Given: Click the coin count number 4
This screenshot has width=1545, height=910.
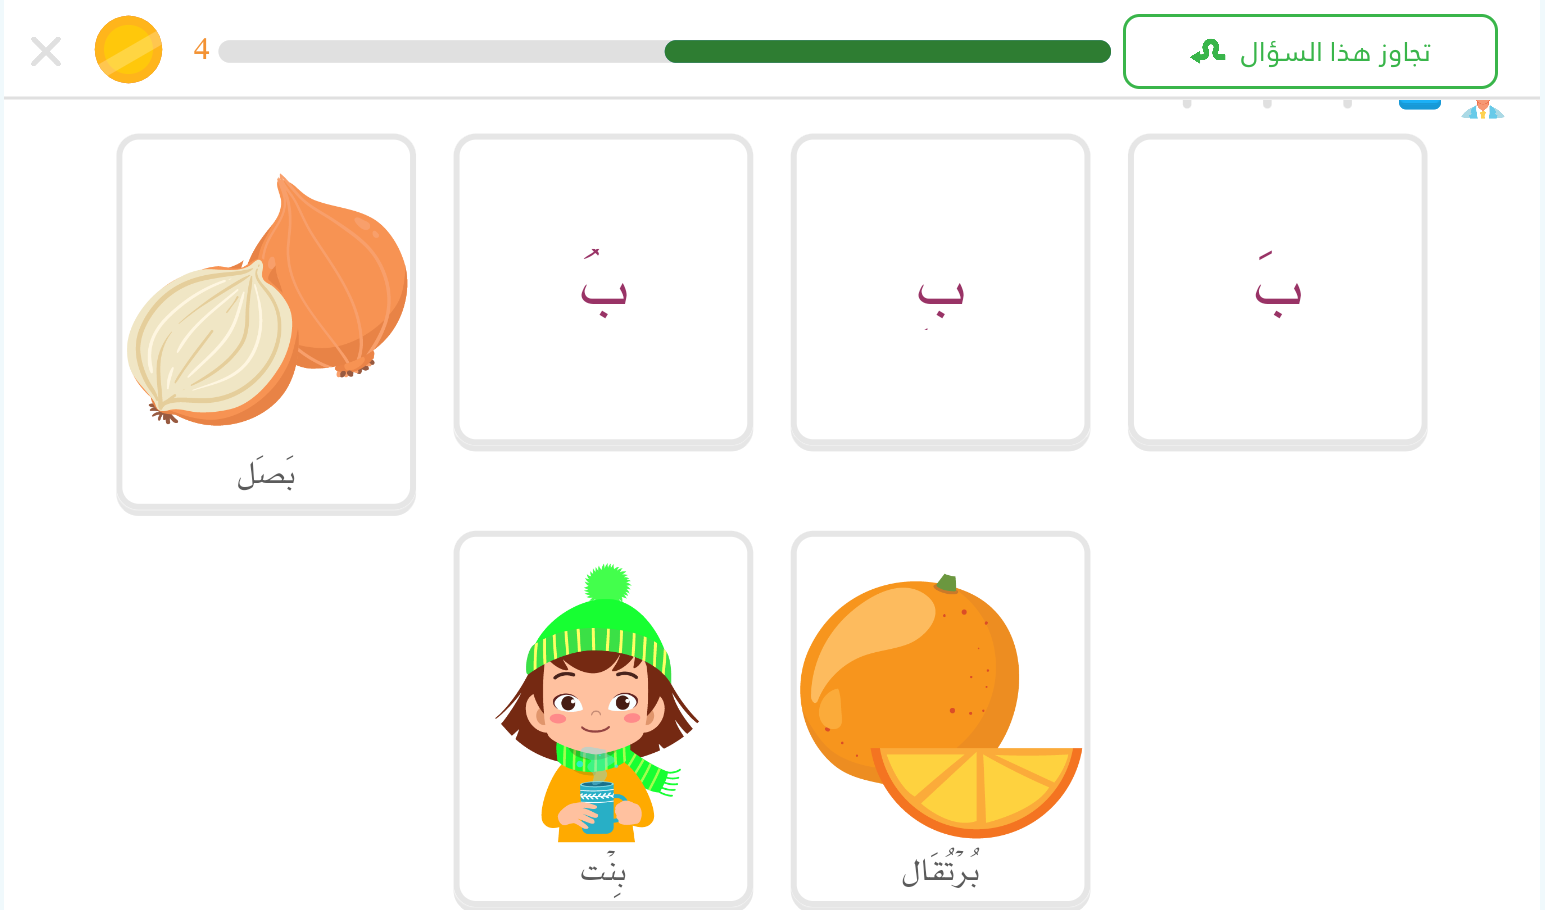Looking at the screenshot, I should coord(201,50).
